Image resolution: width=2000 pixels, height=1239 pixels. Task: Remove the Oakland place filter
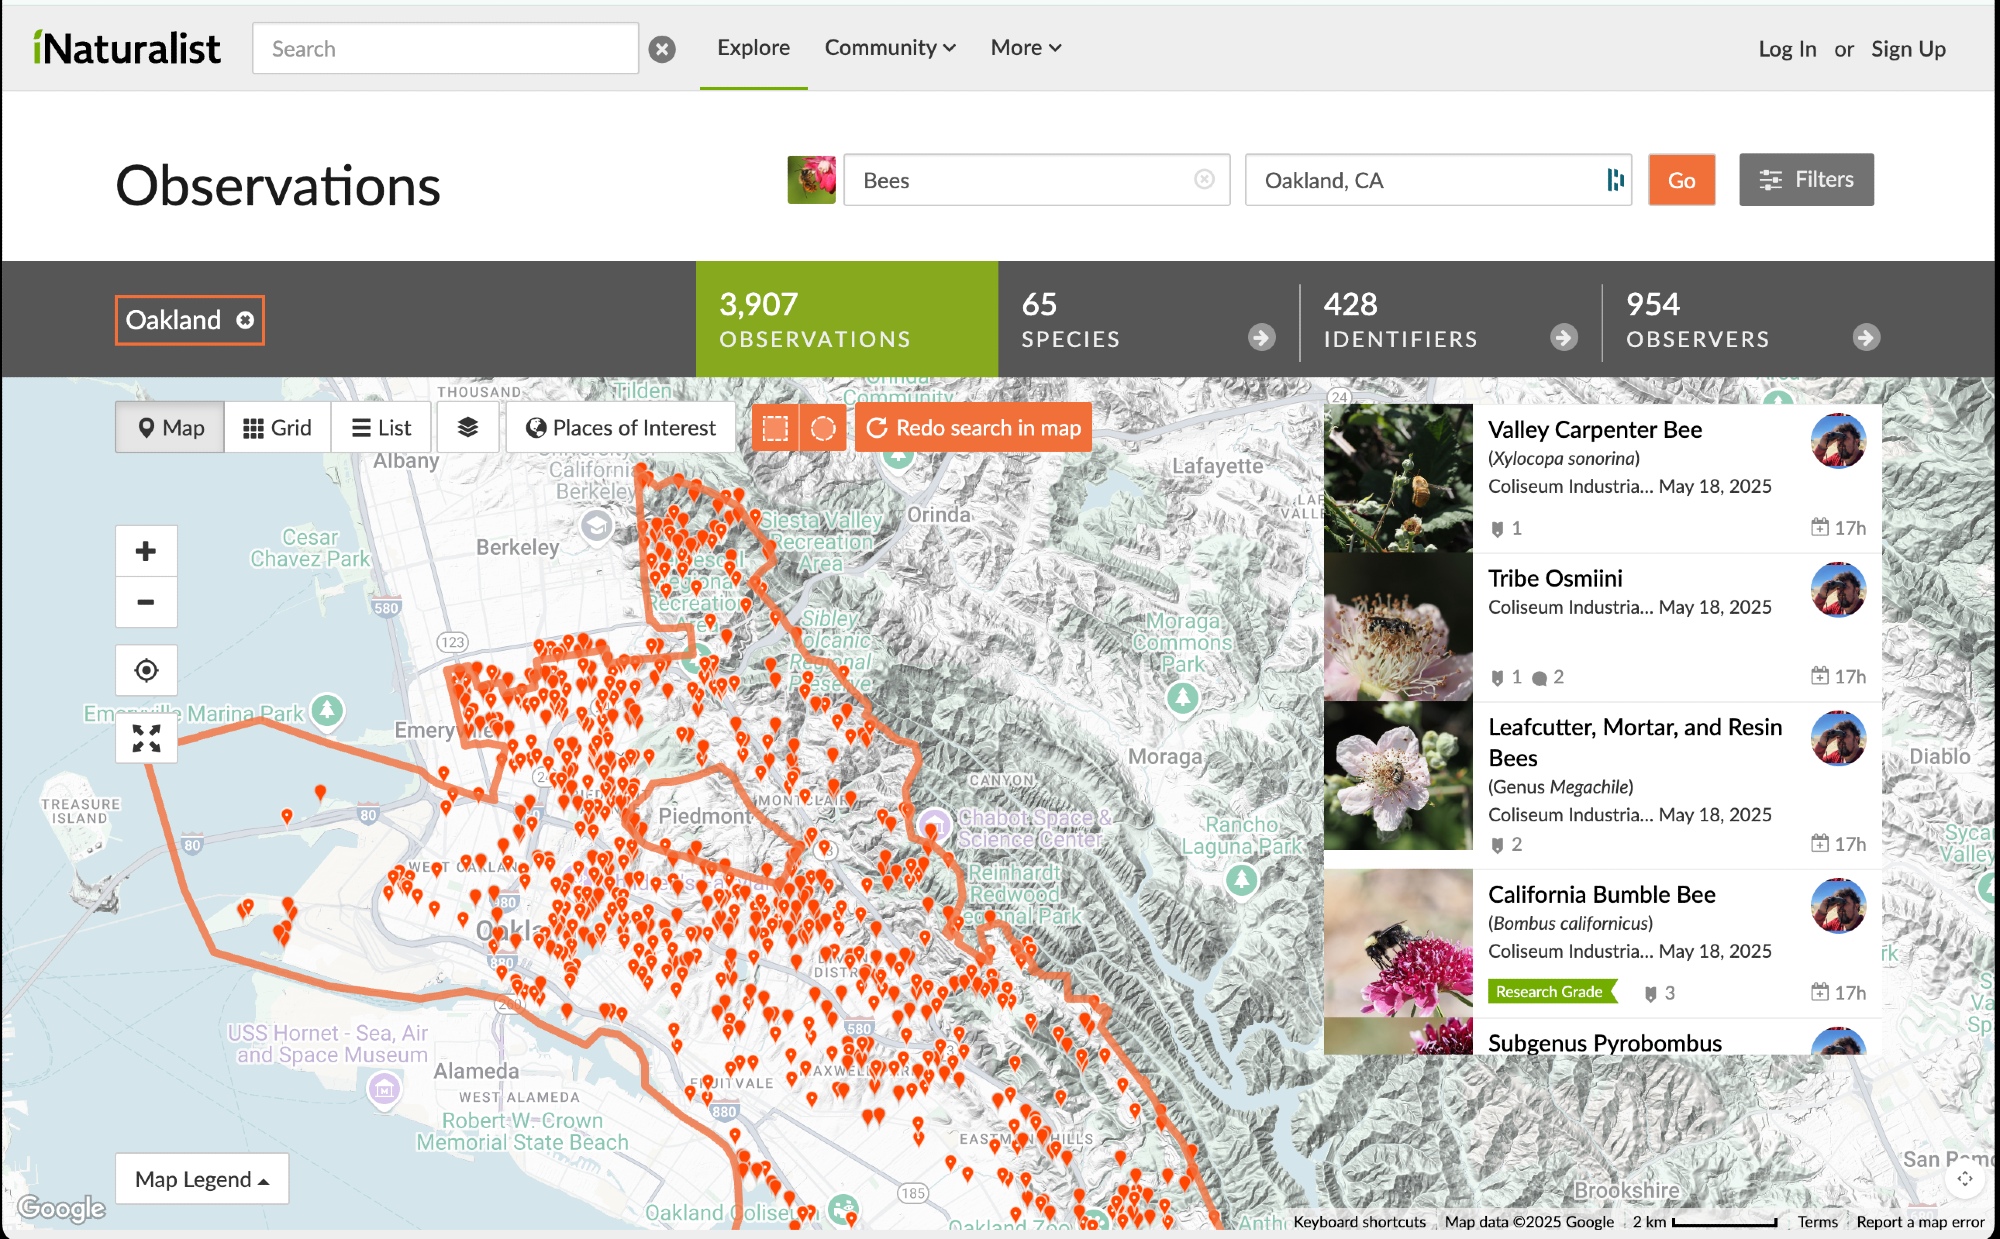point(245,320)
